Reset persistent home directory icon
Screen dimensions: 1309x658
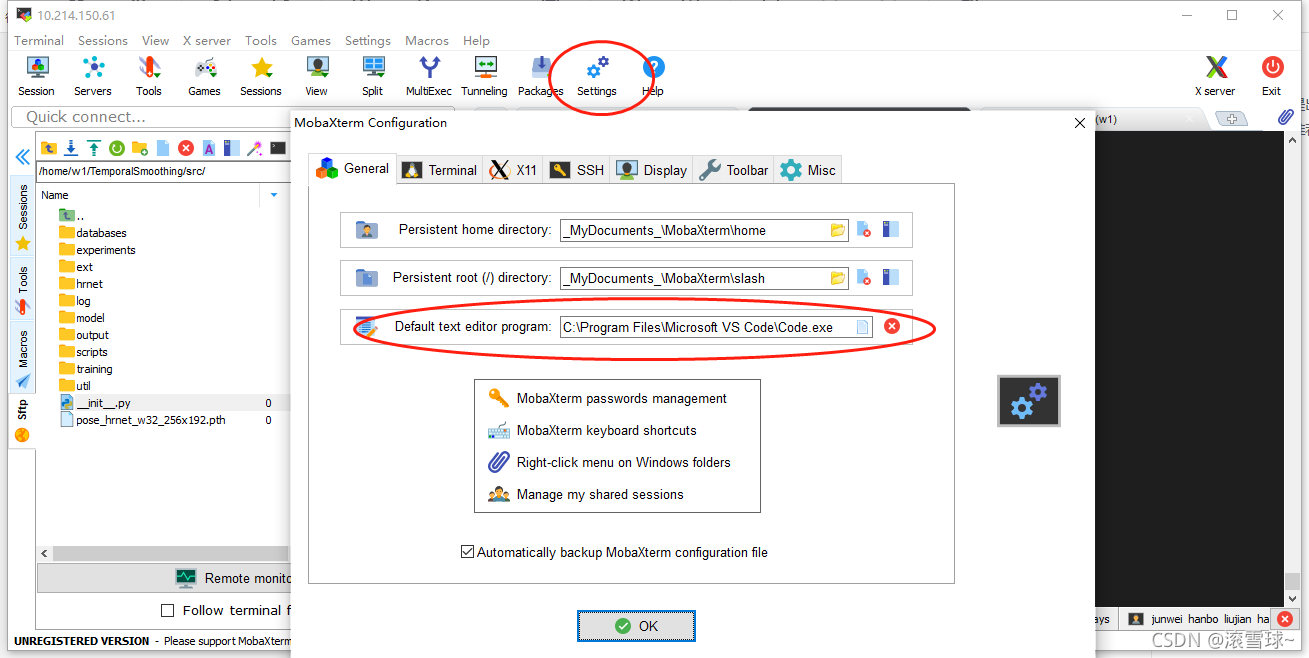pos(865,230)
